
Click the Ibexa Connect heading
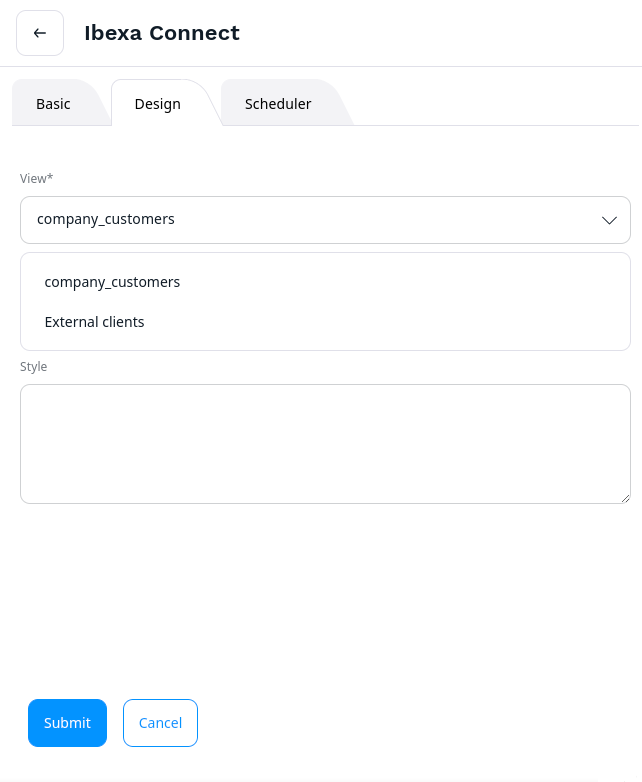coord(162,33)
